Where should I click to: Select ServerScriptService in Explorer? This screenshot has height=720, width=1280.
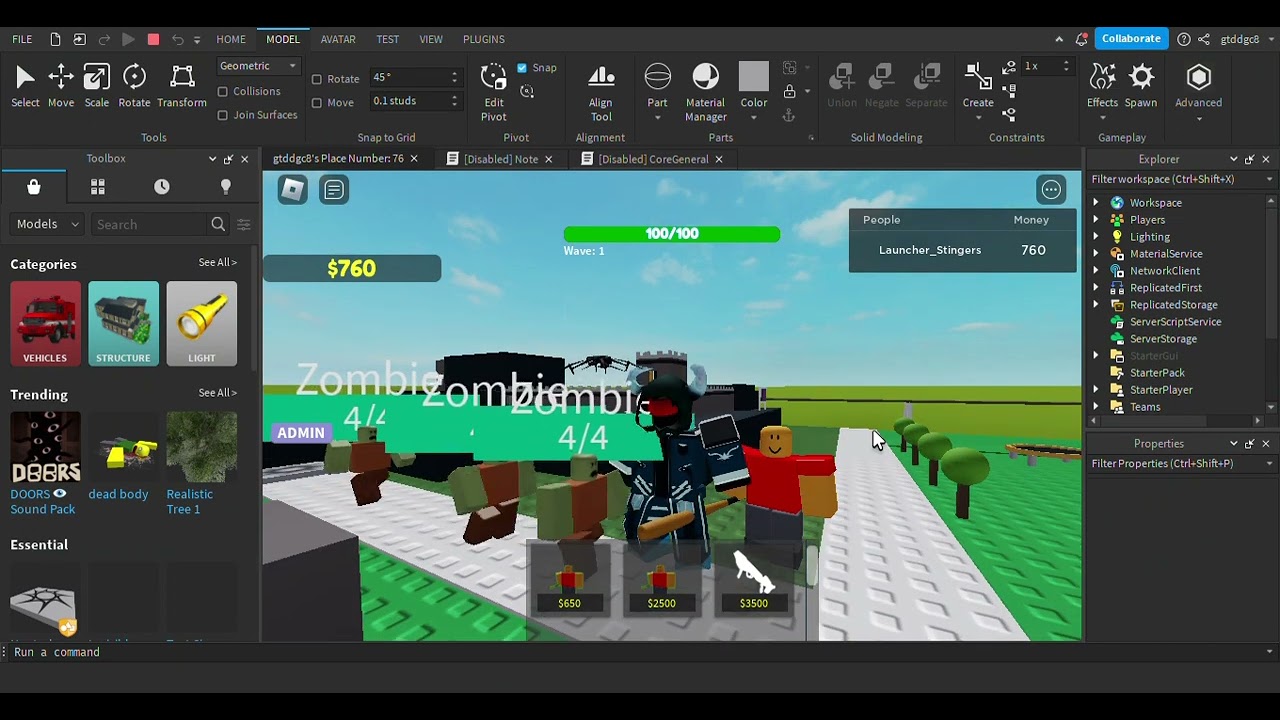click(1175, 322)
